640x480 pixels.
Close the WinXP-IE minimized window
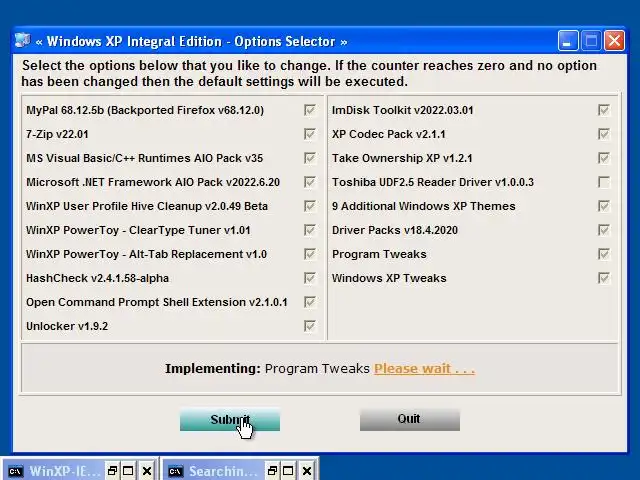click(x=147, y=471)
